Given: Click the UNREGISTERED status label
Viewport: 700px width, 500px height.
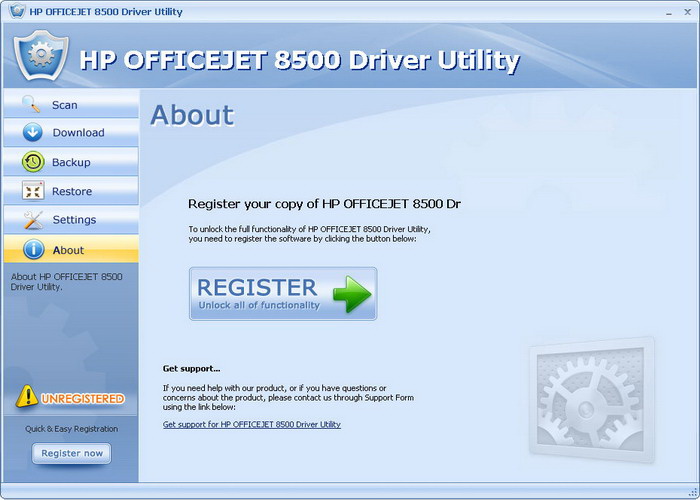Looking at the screenshot, I should 83,398.
